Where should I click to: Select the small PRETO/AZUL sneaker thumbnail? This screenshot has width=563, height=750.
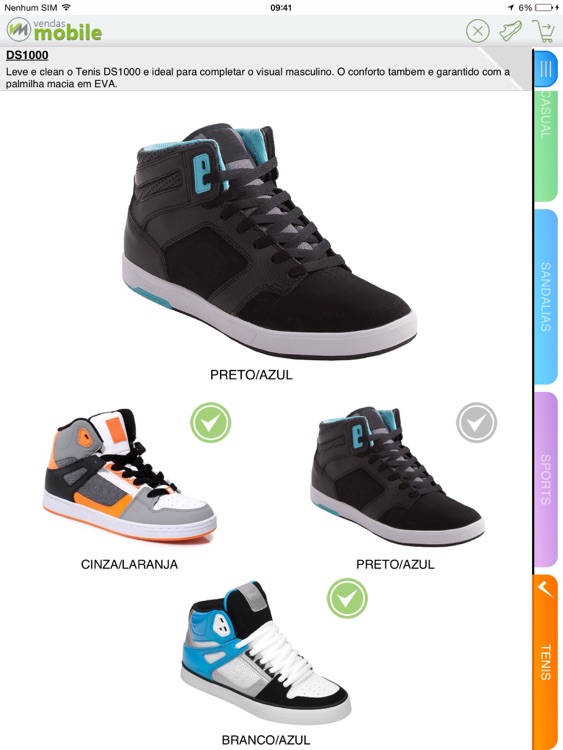(396, 477)
